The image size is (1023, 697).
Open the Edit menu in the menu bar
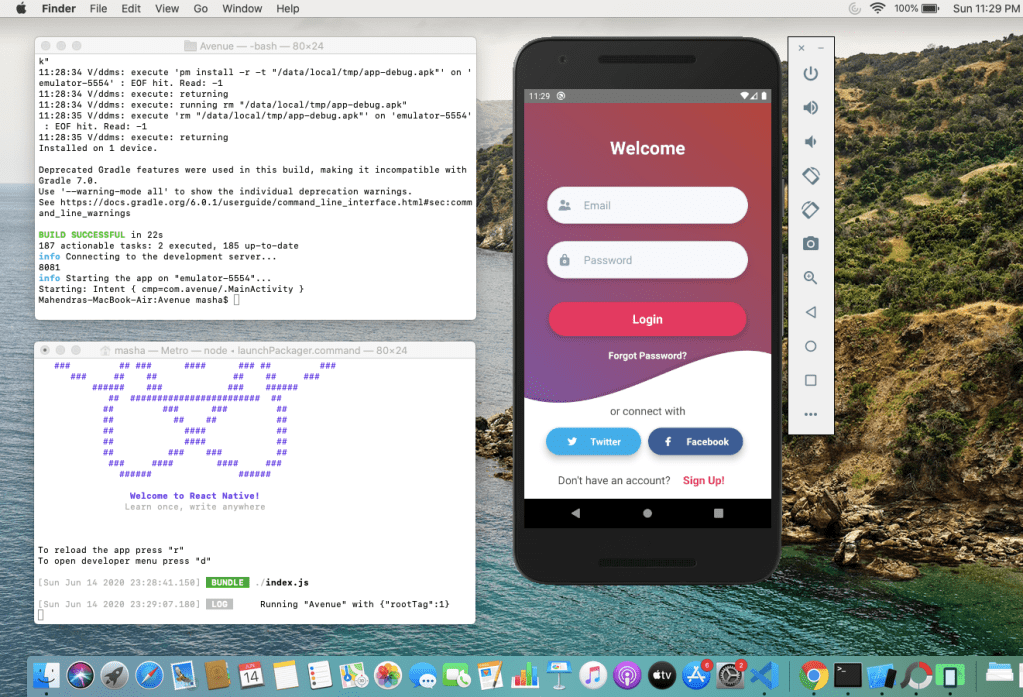(131, 9)
